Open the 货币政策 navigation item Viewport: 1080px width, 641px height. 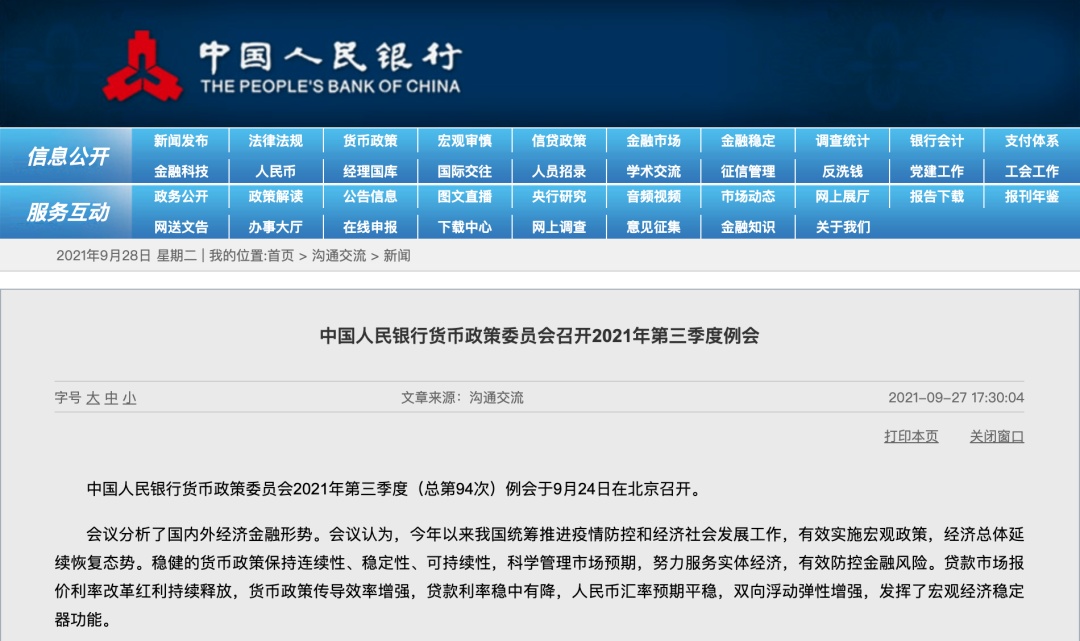pyautogui.click(x=370, y=141)
